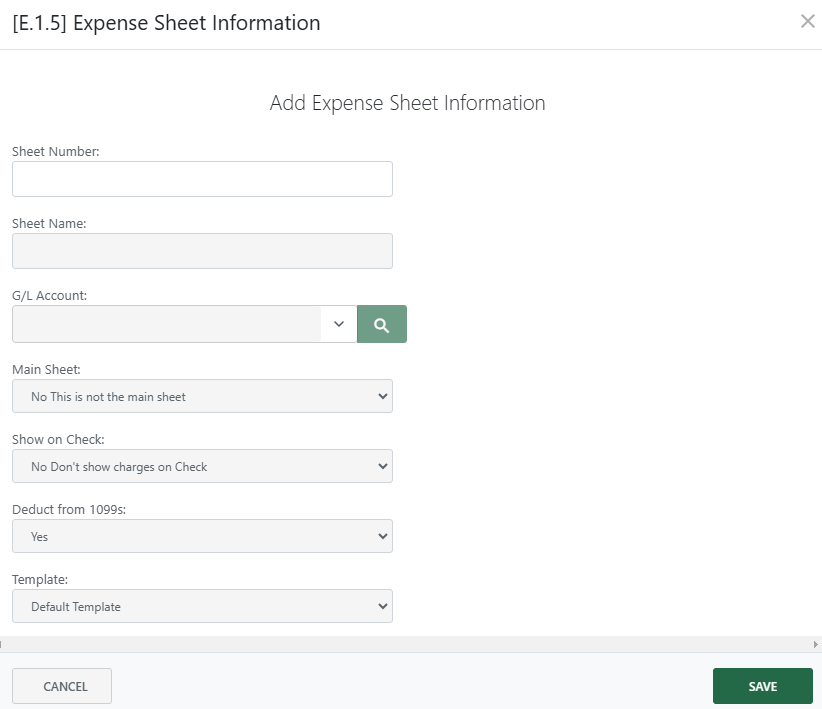
Task: Expand the G/L Account combo box arrow
Action: click(x=338, y=324)
